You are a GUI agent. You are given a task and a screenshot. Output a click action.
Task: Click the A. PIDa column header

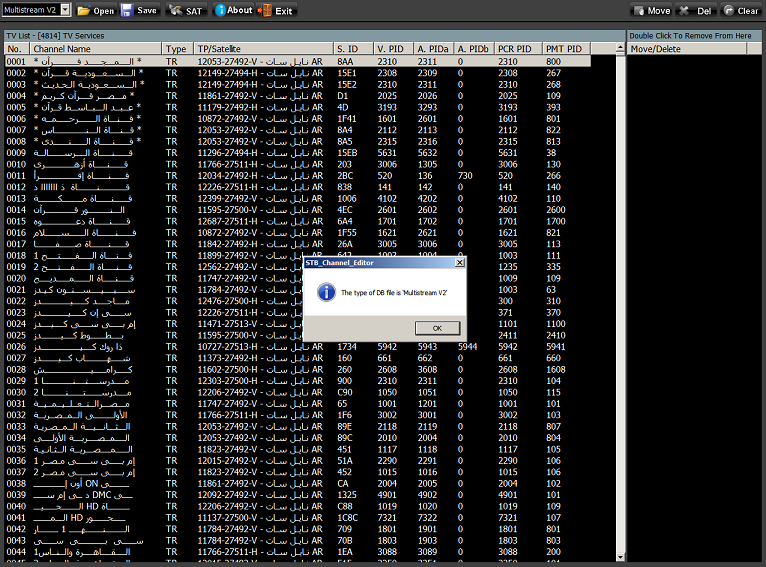434,49
